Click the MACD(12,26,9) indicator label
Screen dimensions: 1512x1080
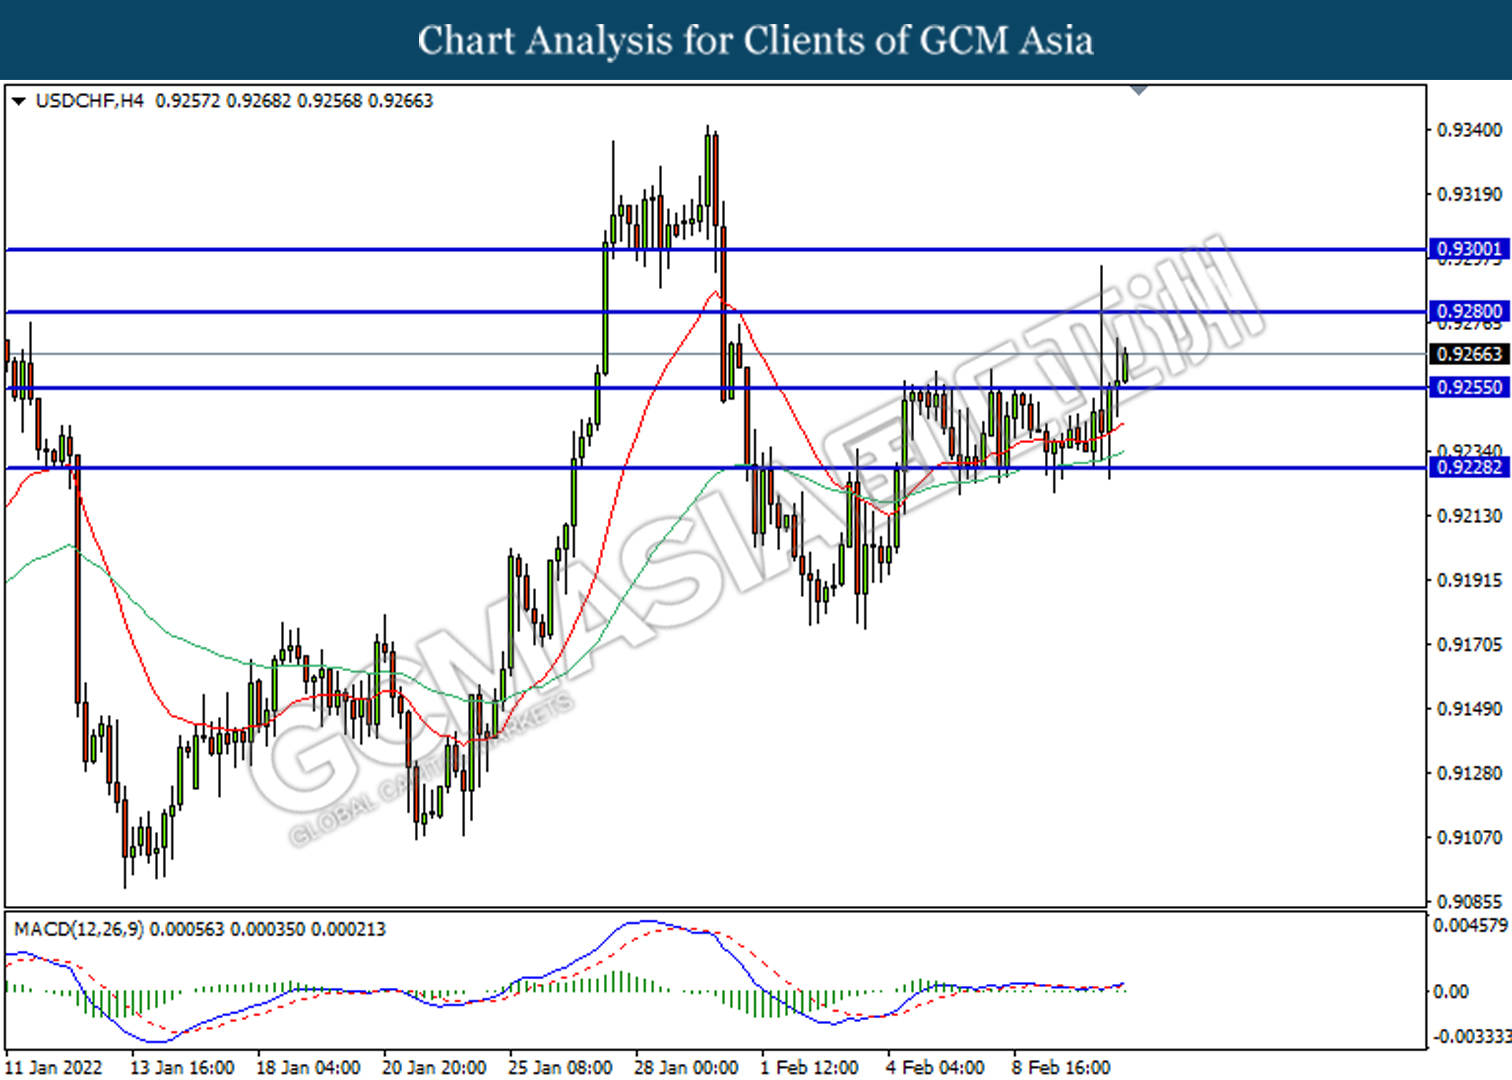point(79,929)
